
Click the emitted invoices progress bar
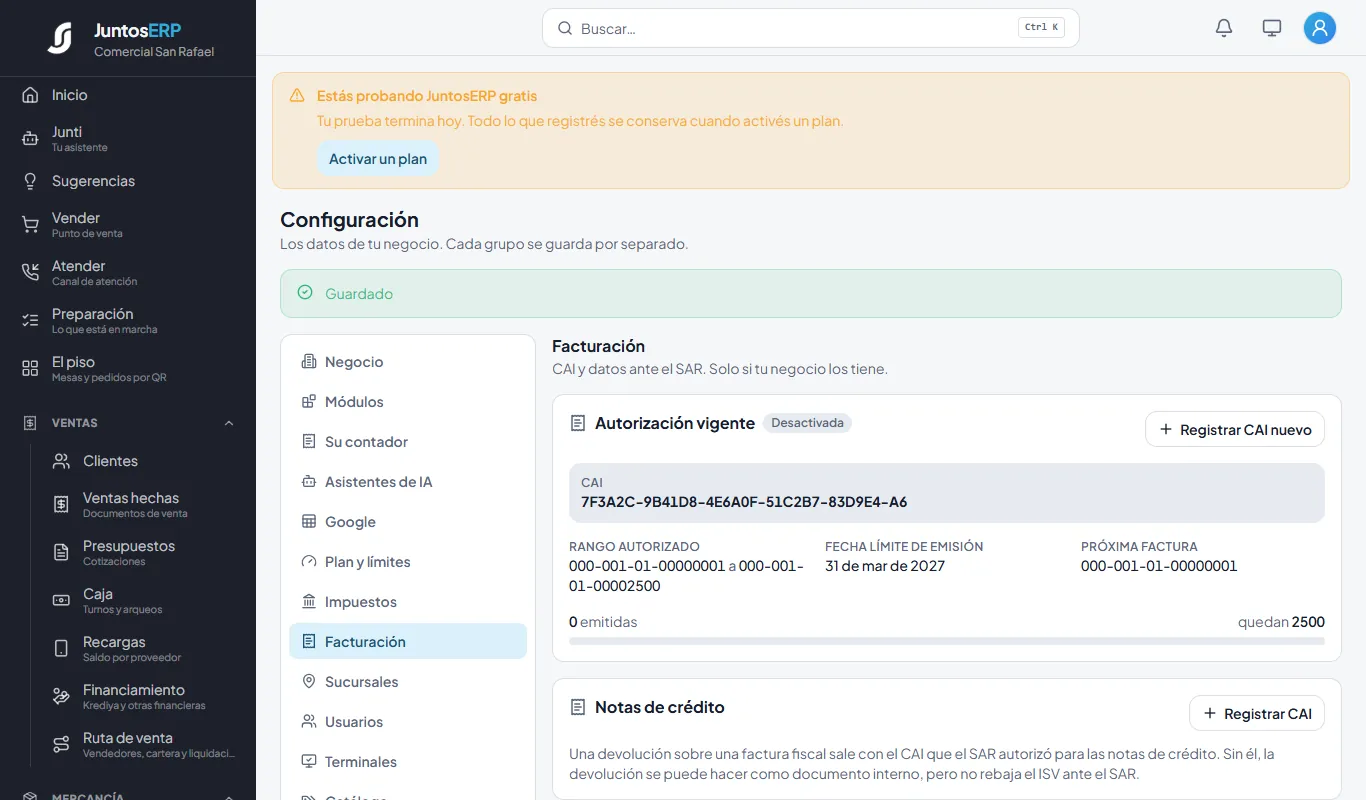tap(947, 641)
